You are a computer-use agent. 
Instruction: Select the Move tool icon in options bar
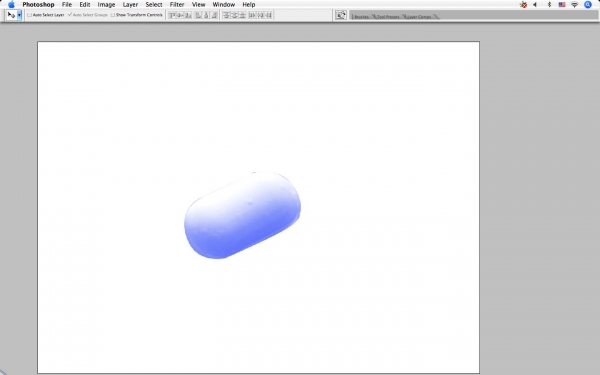point(11,15)
